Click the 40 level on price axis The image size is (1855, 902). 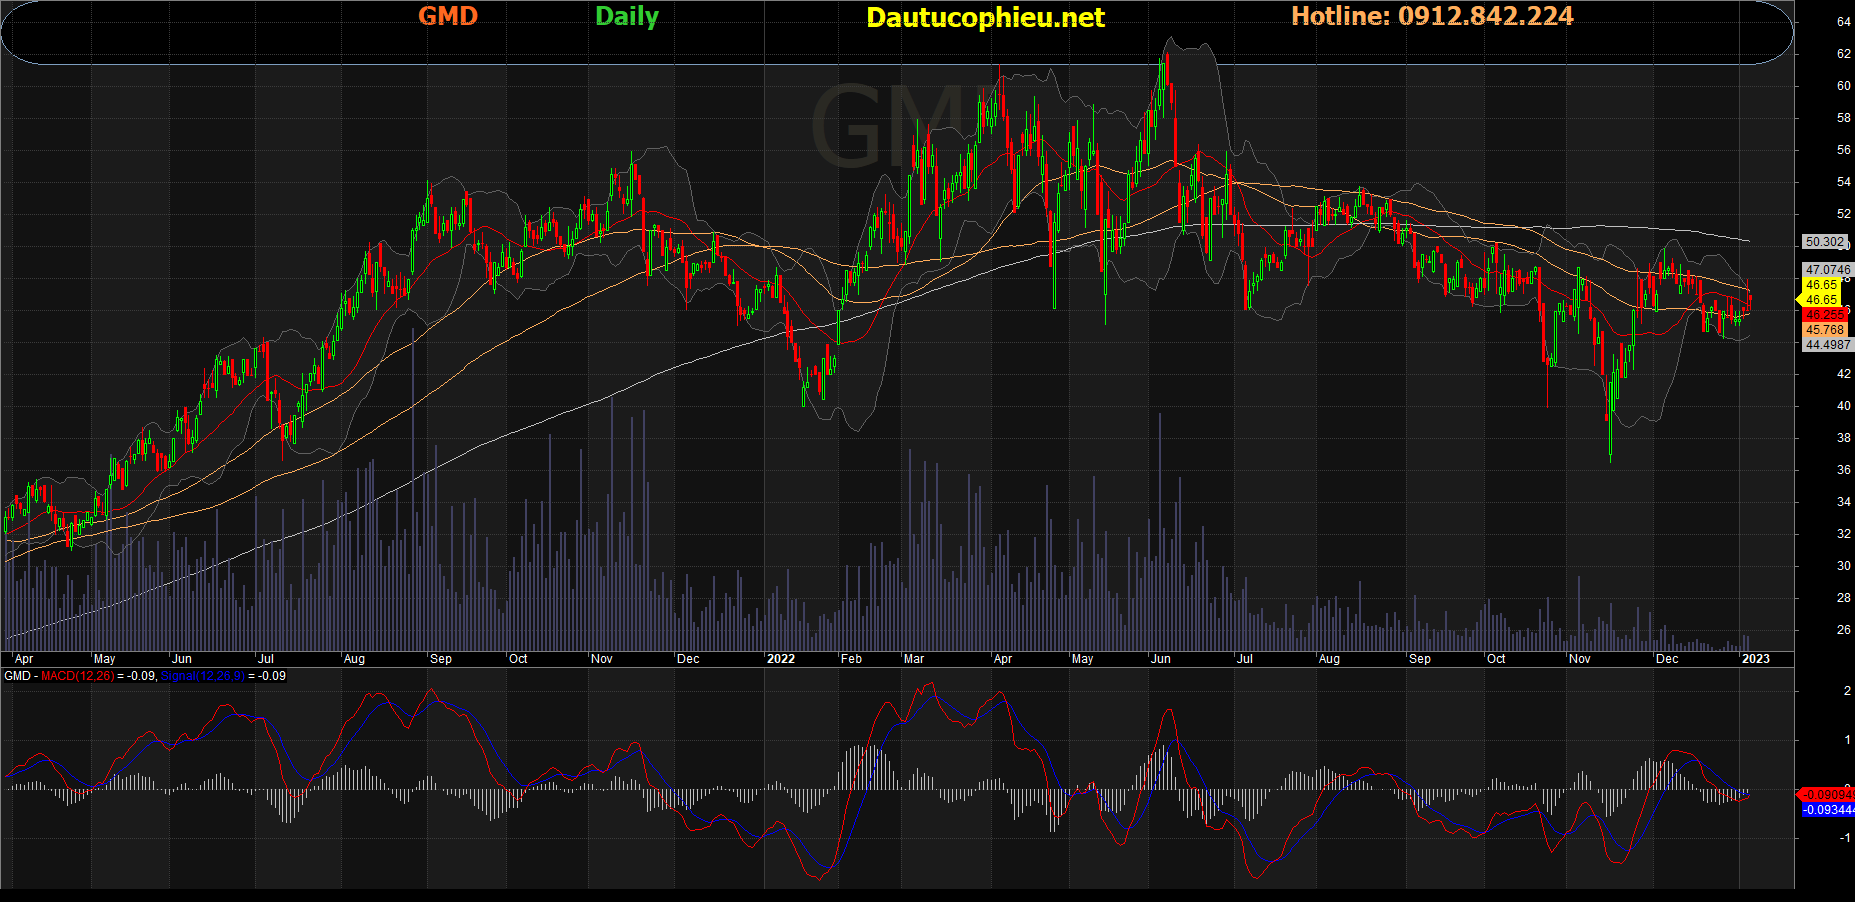[1843, 406]
